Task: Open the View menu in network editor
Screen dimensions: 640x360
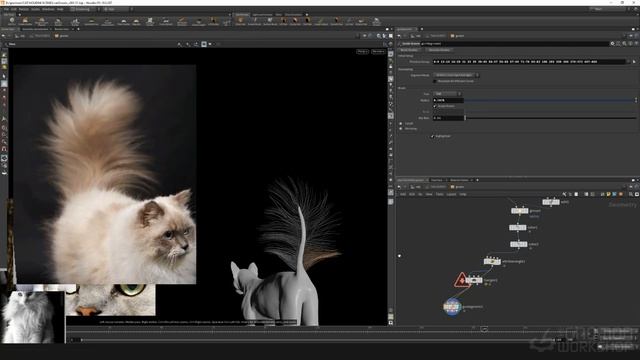Action: coord(429,194)
